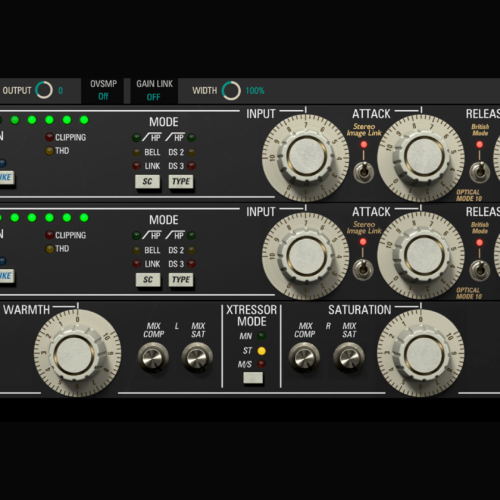Click upper channel DS 3 LED

point(191,166)
